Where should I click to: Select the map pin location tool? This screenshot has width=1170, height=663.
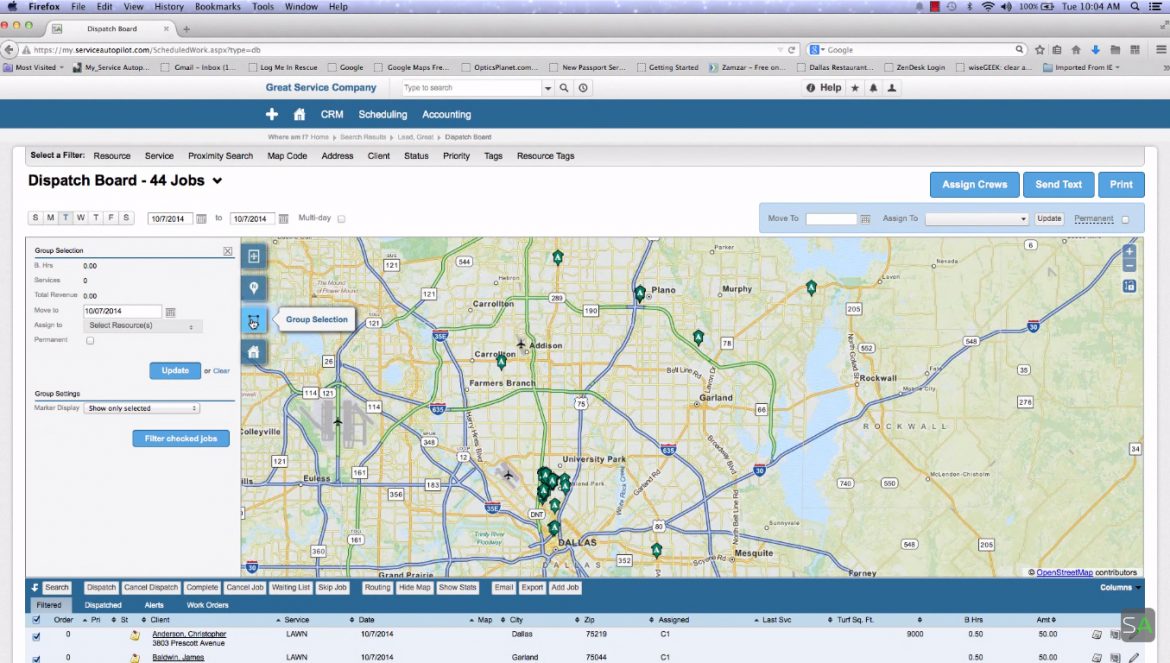pyautogui.click(x=253, y=288)
